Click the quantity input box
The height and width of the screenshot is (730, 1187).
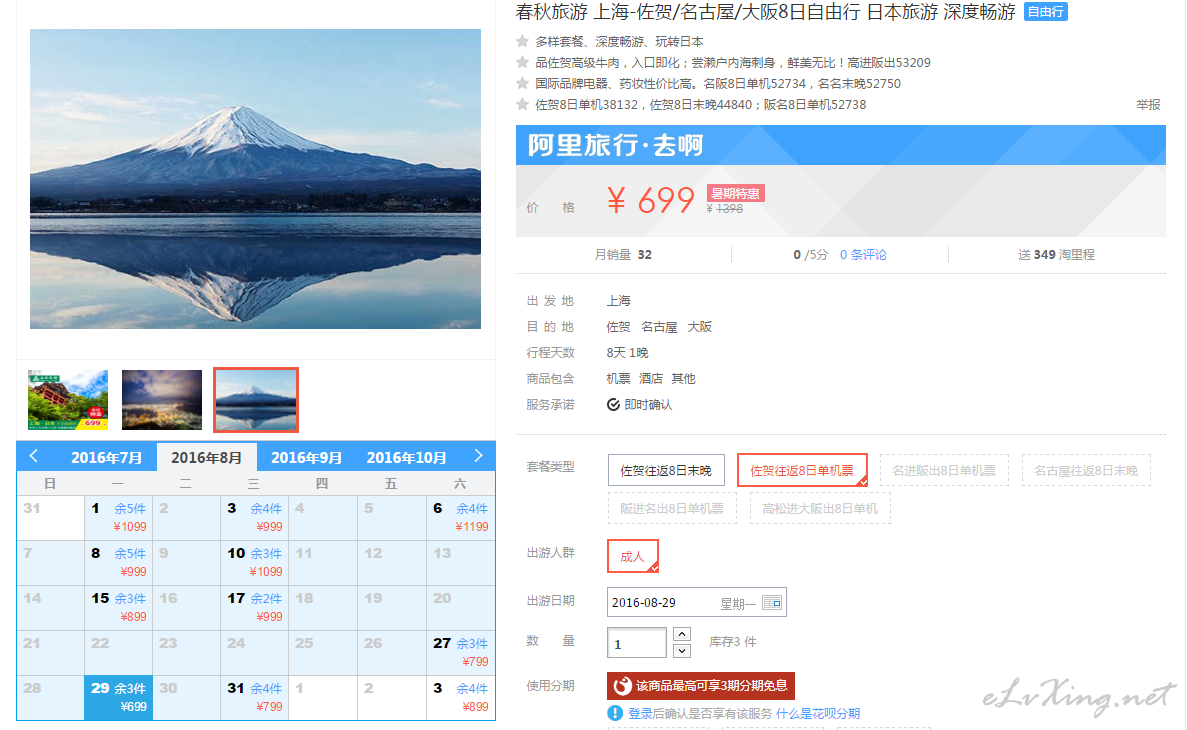pos(637,643)
